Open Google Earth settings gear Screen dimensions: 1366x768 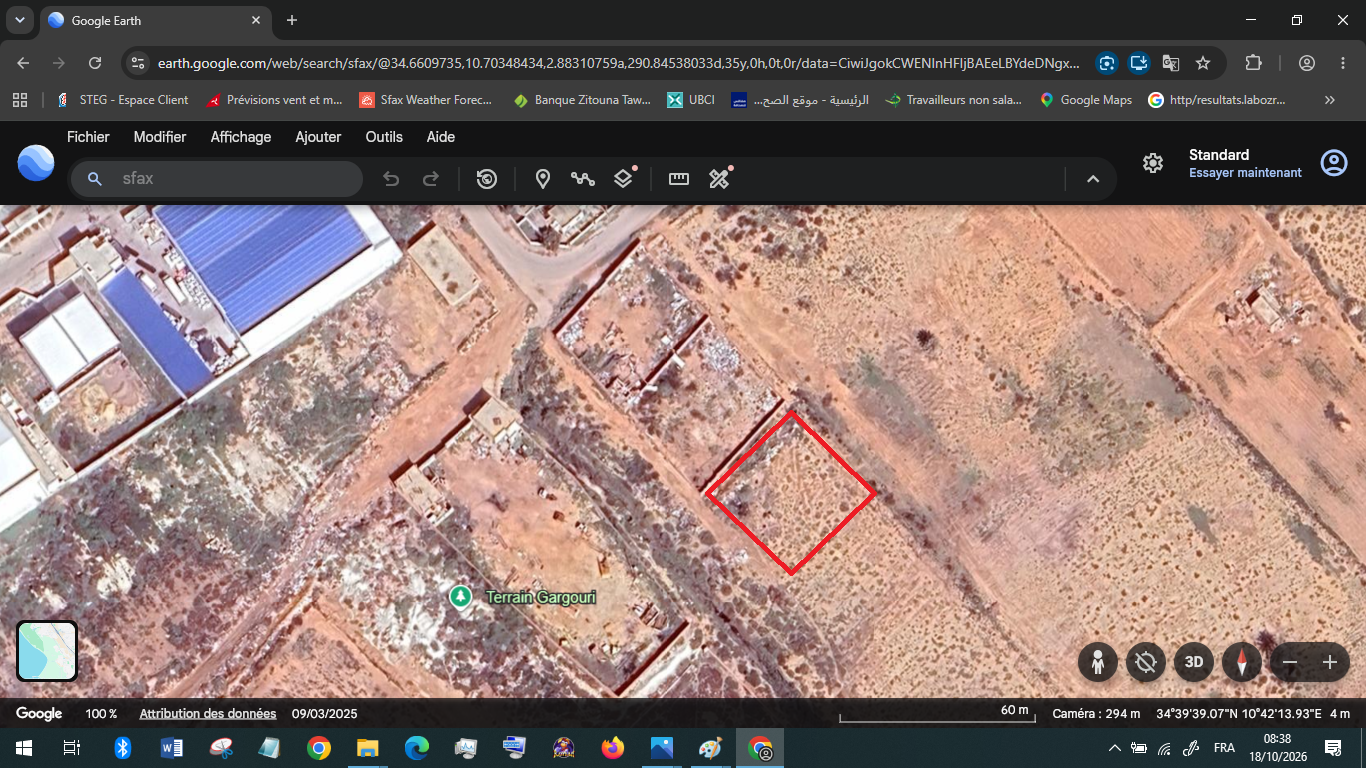tap(1153, 163)
